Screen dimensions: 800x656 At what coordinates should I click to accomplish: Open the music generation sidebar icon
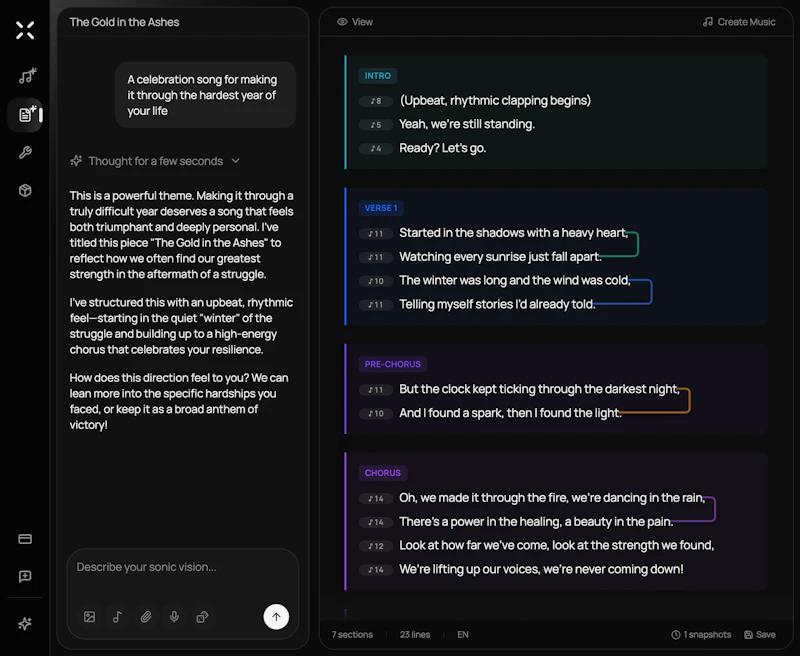pos(27,76)
